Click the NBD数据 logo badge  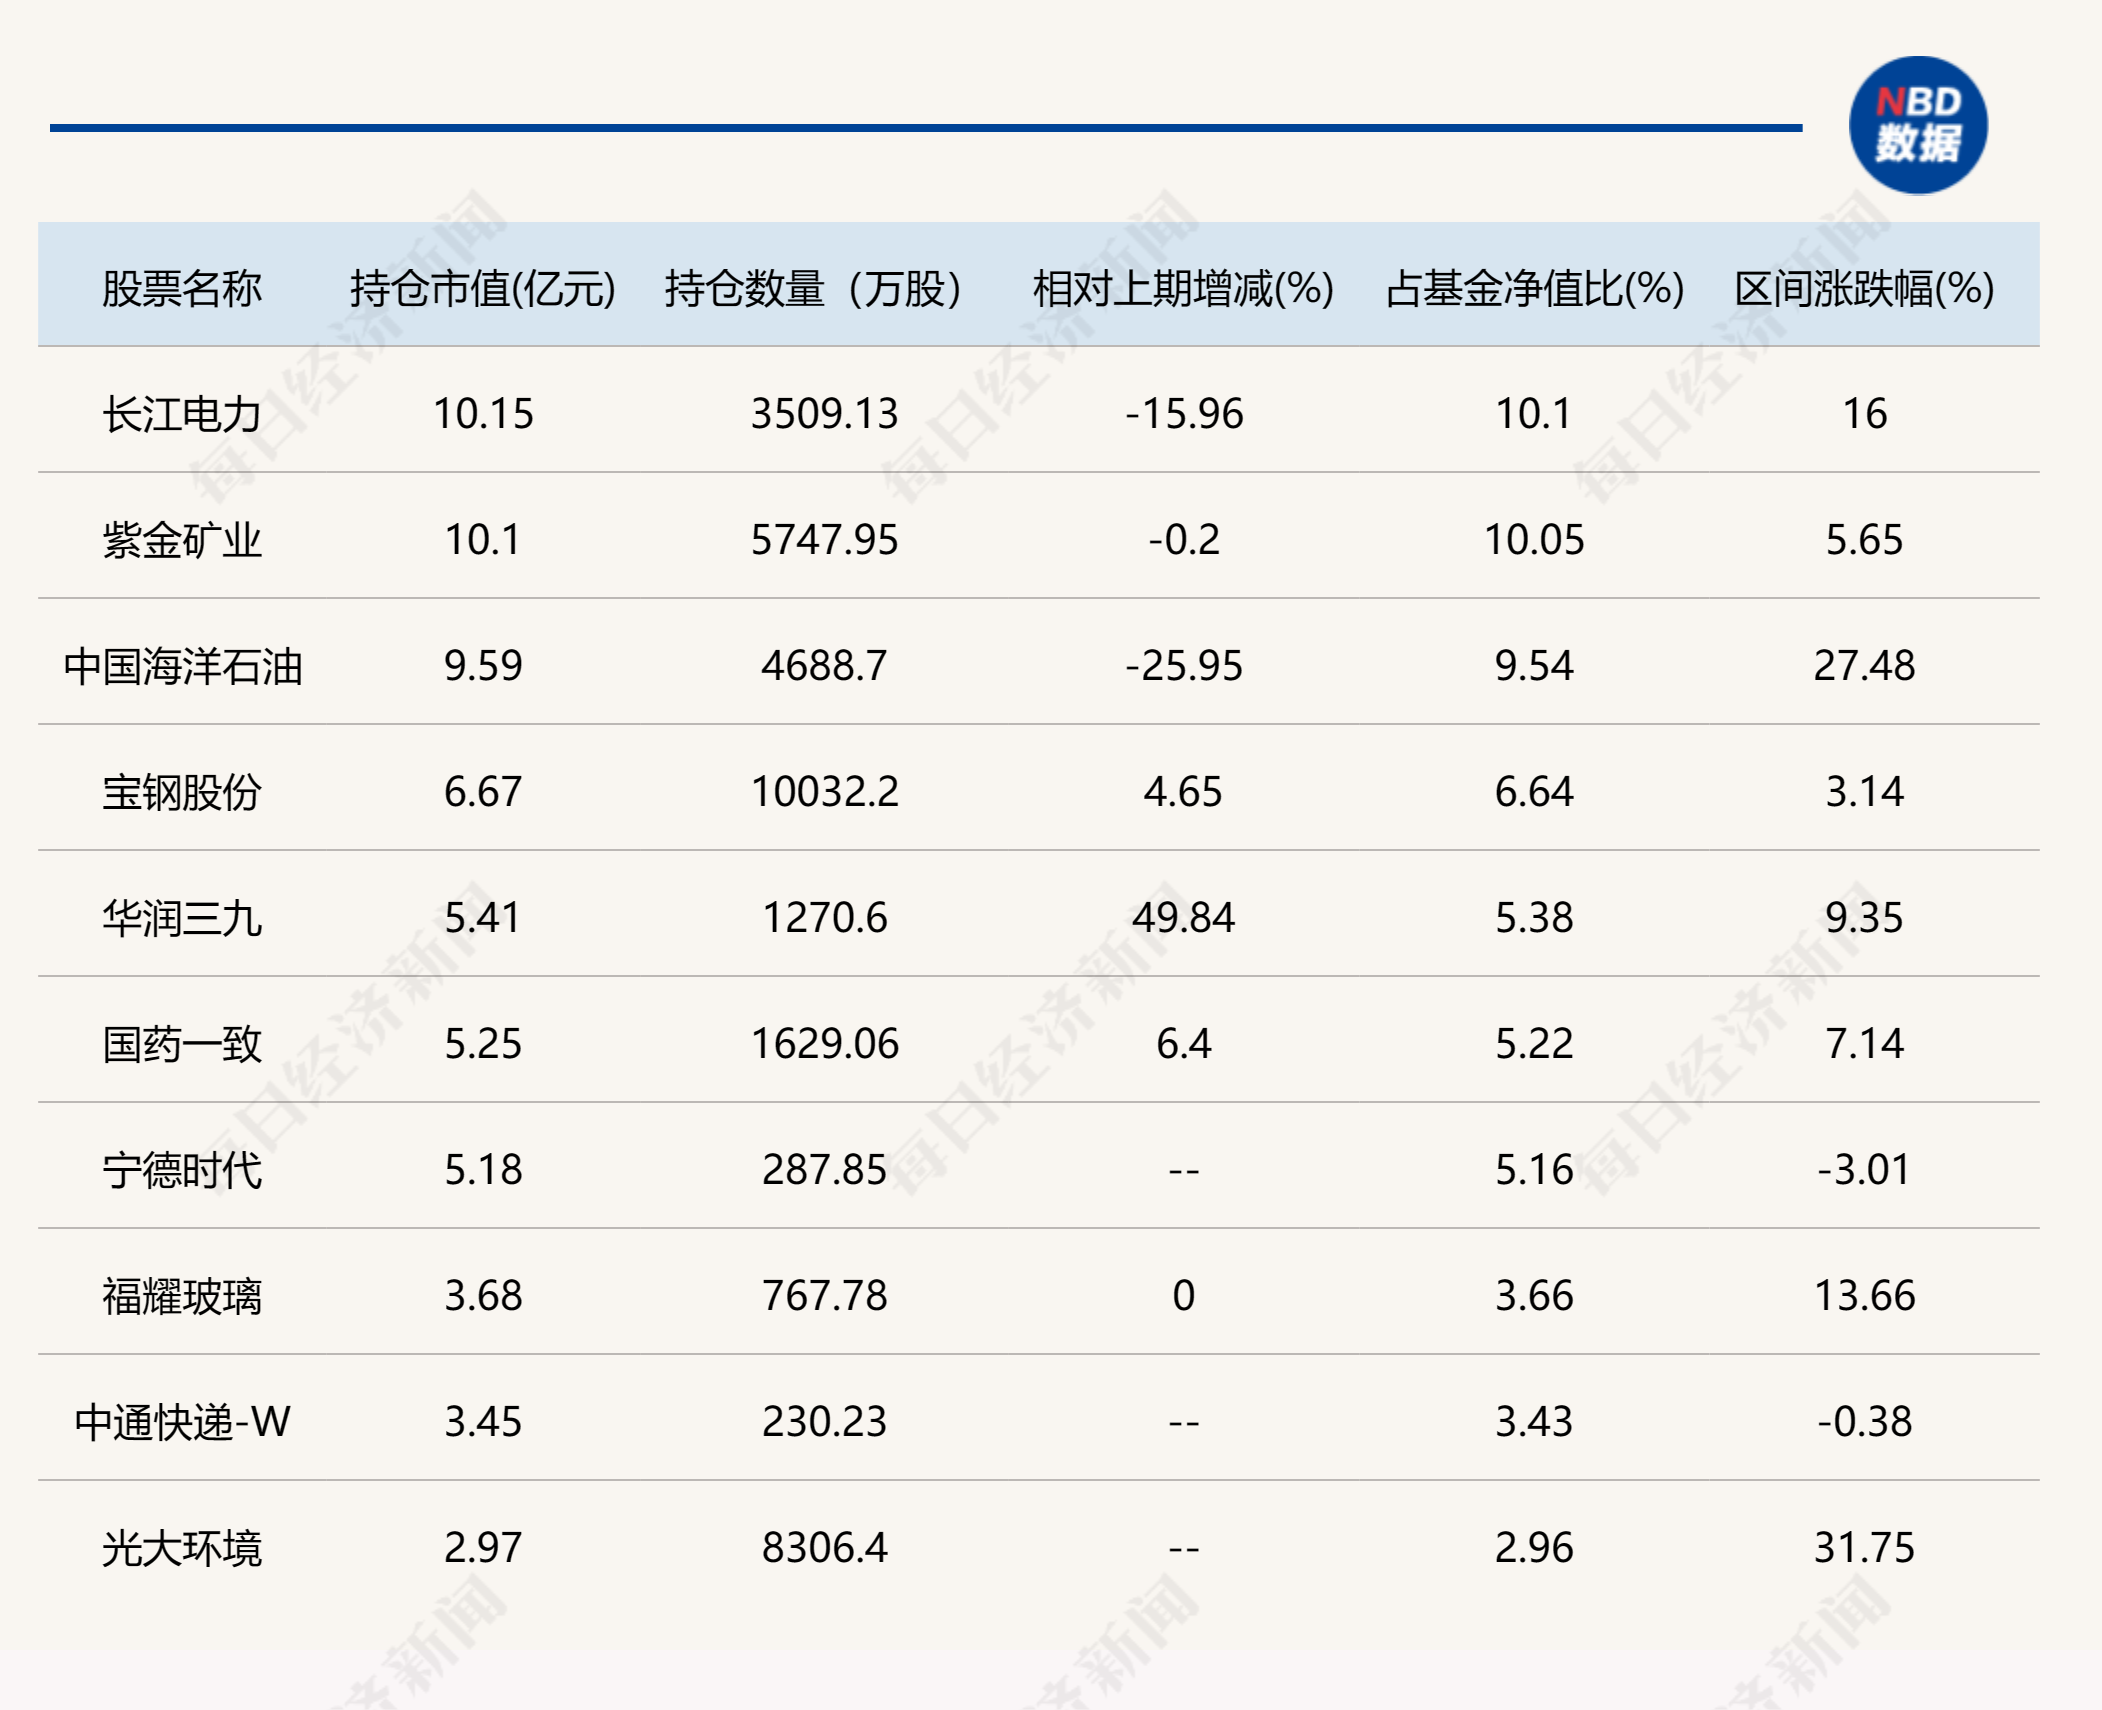point(1918,125)
